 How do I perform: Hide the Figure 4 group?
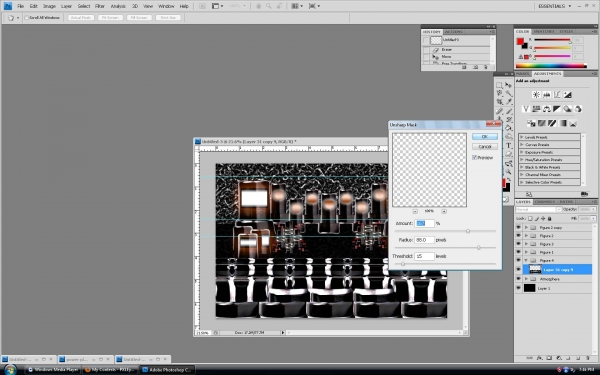[x=518, y=260]
